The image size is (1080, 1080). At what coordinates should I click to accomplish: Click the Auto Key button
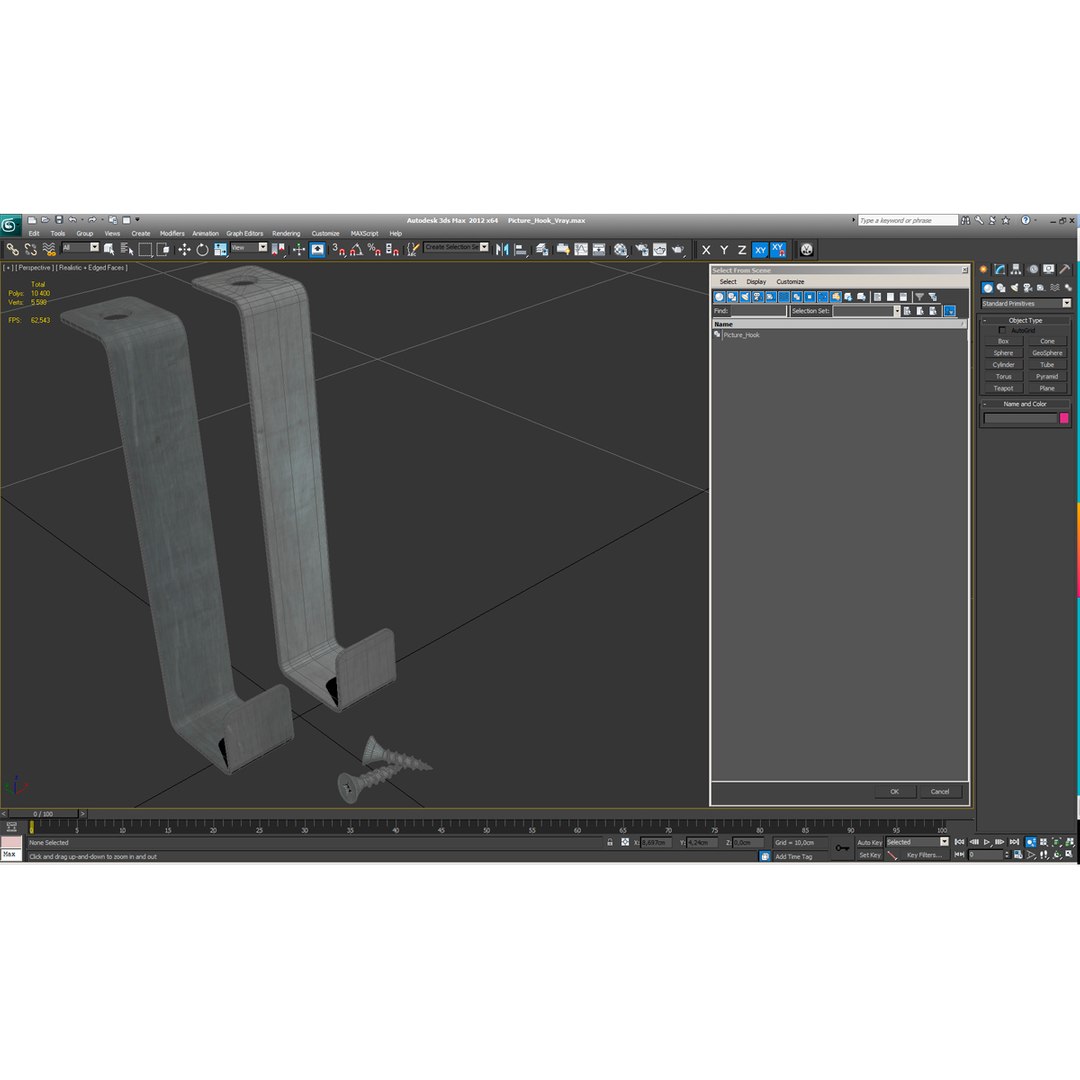[x=869, y=842]
